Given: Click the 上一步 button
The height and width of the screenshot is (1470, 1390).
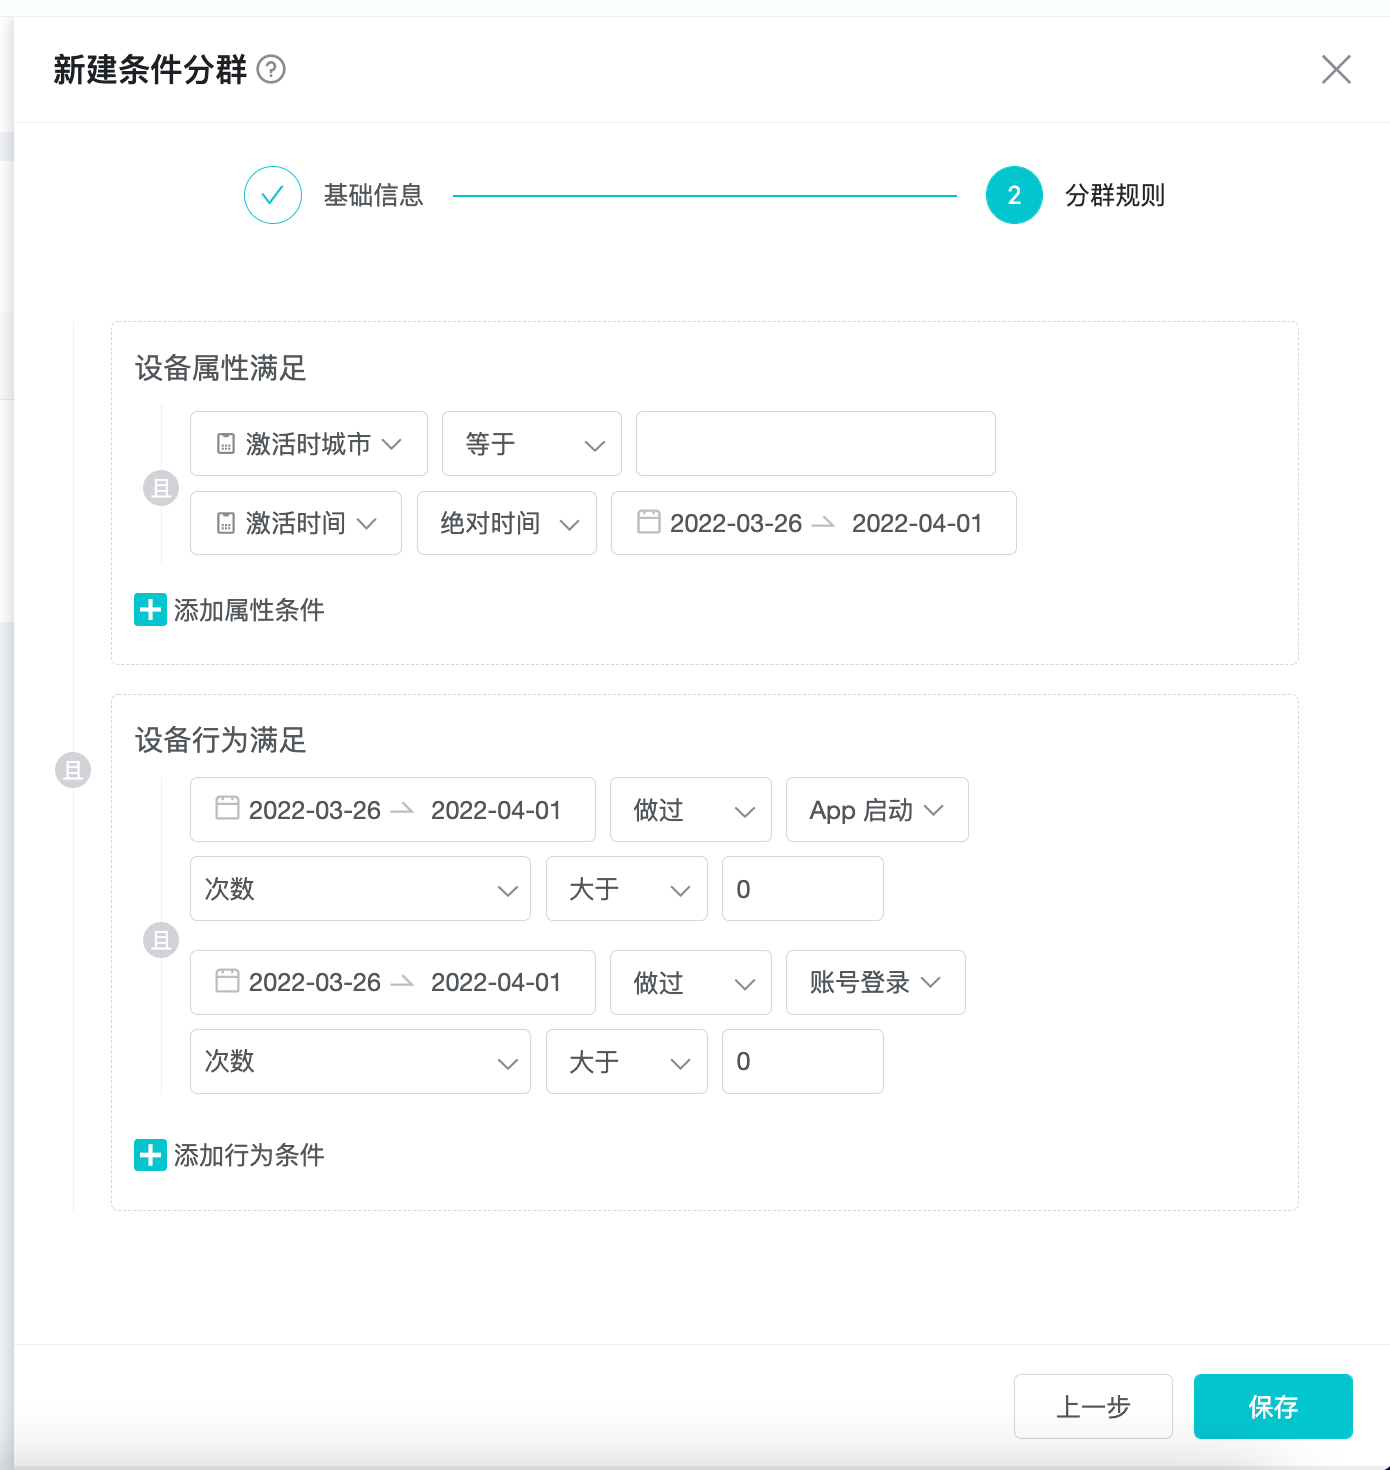Looking at the screenshot, I should [x=1093, y=1406].
